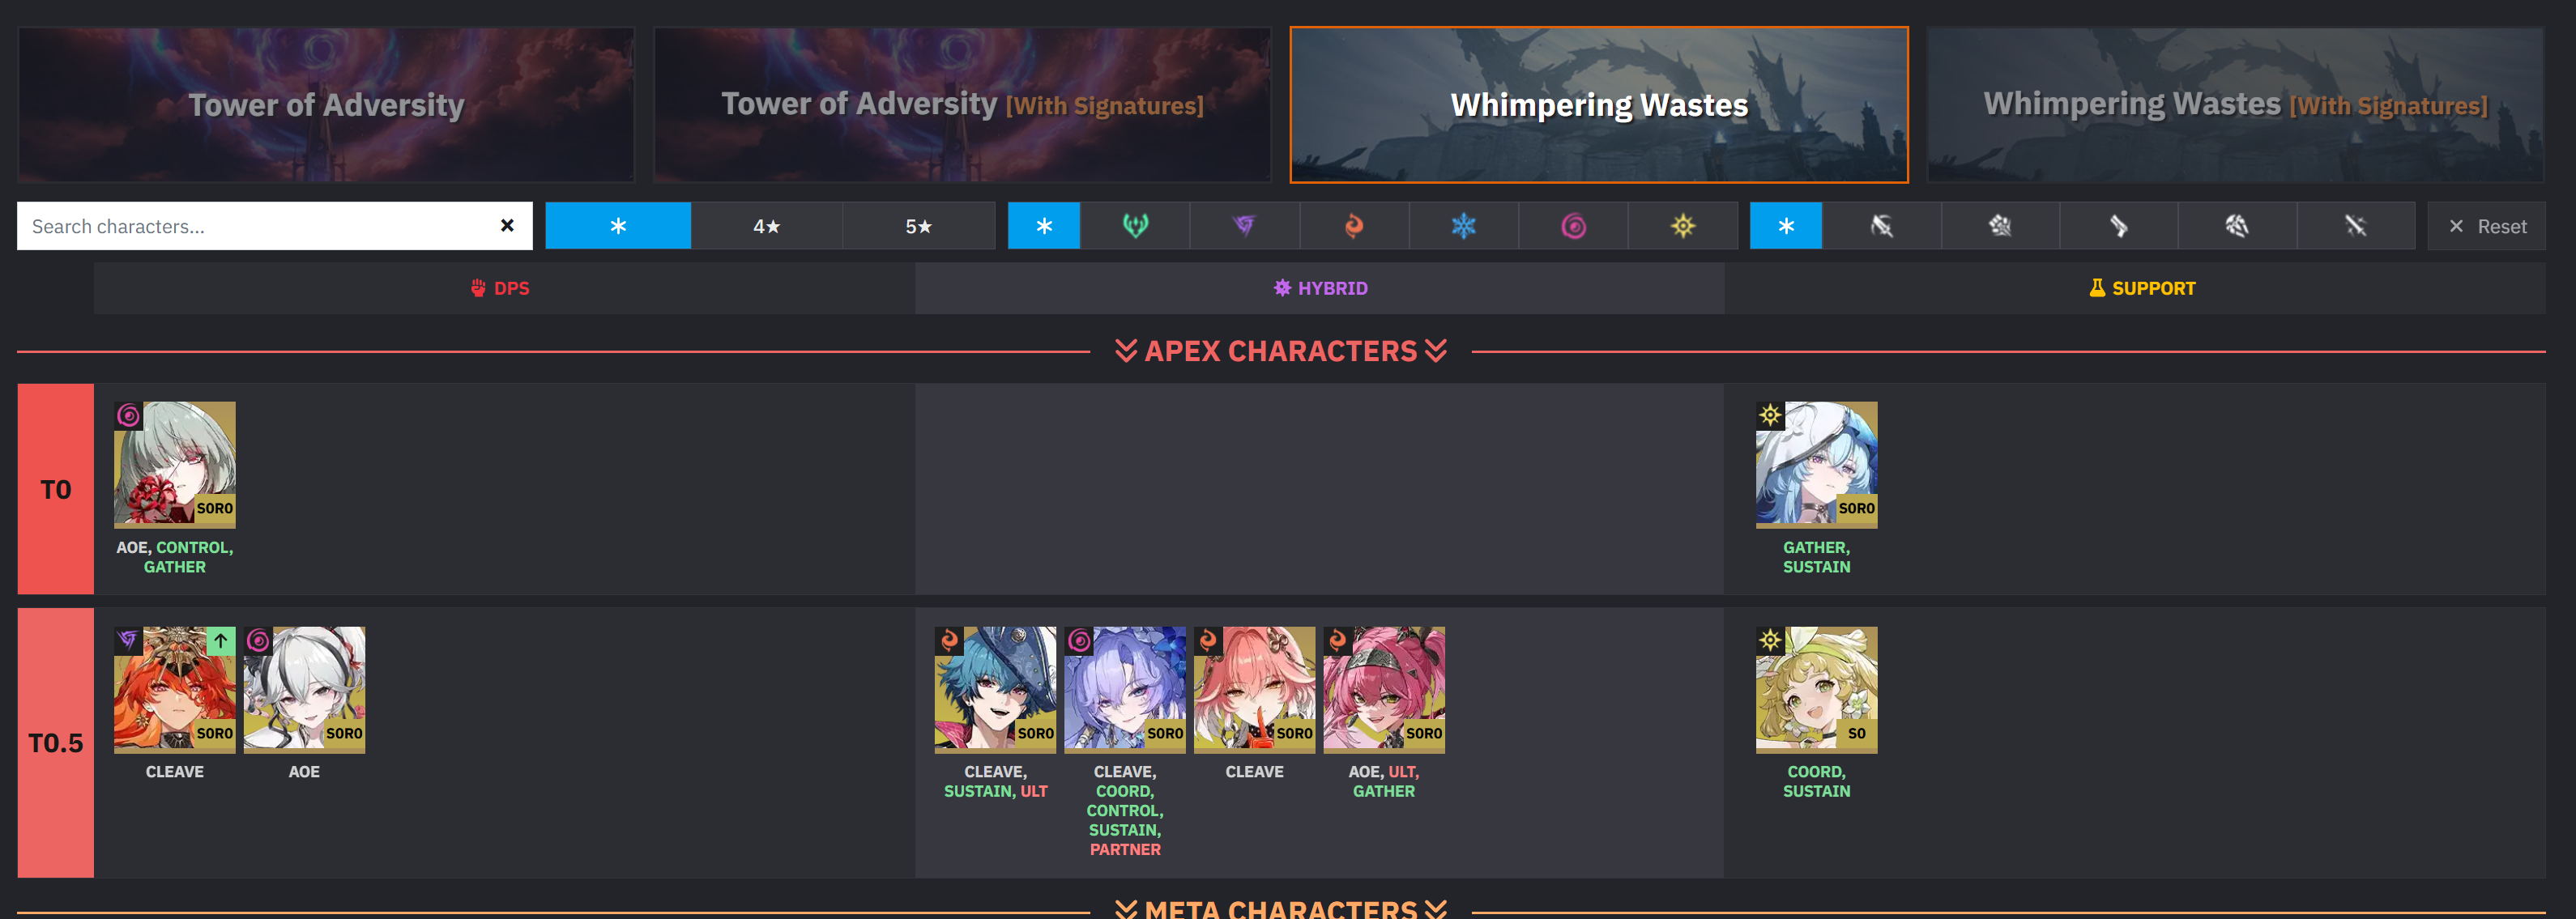The width and height of the screenshot is (2576, 919).
Task: Focus the Search characters input field
Action: pos(258,226)
